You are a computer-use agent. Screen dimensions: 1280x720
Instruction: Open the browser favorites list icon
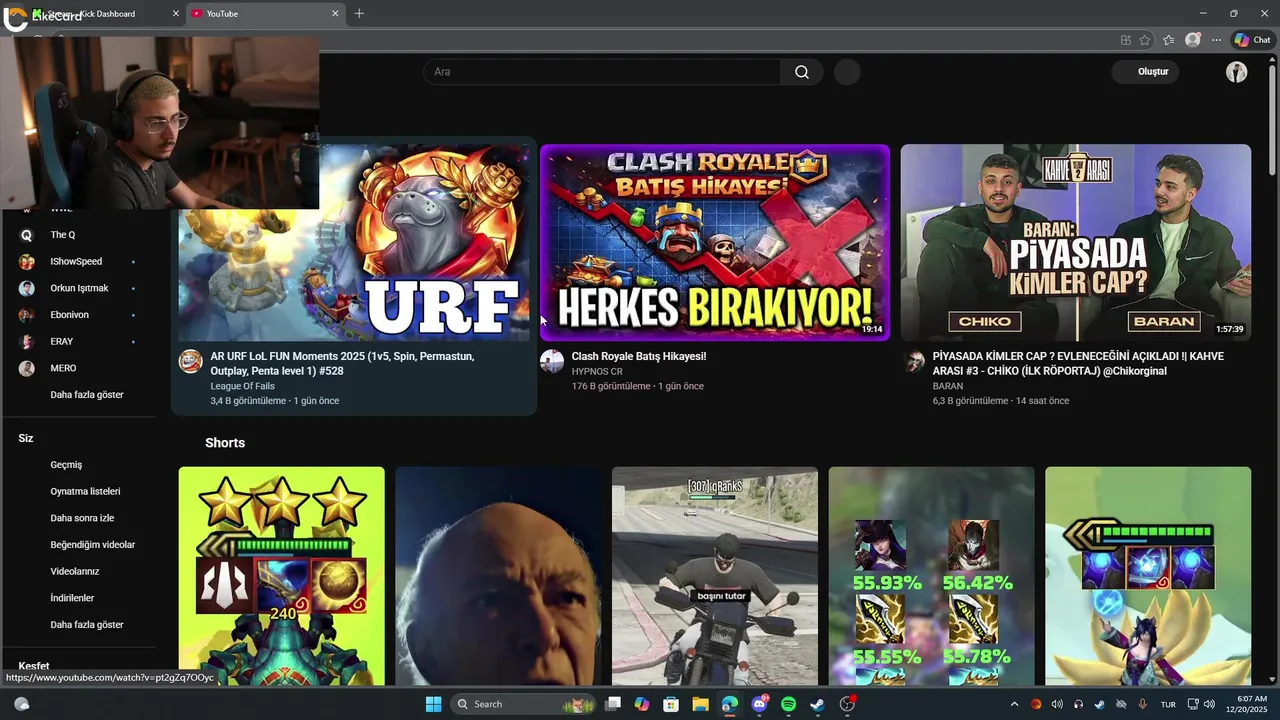click(1168, 40)
